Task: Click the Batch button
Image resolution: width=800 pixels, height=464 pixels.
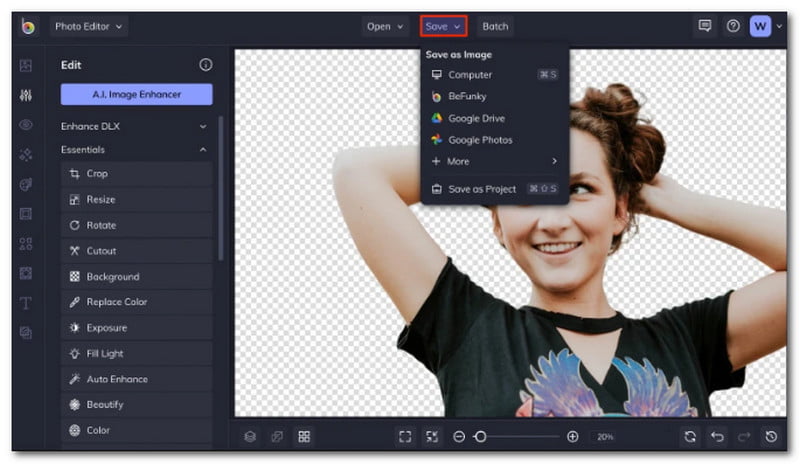Action: click(x=495, y=26)
